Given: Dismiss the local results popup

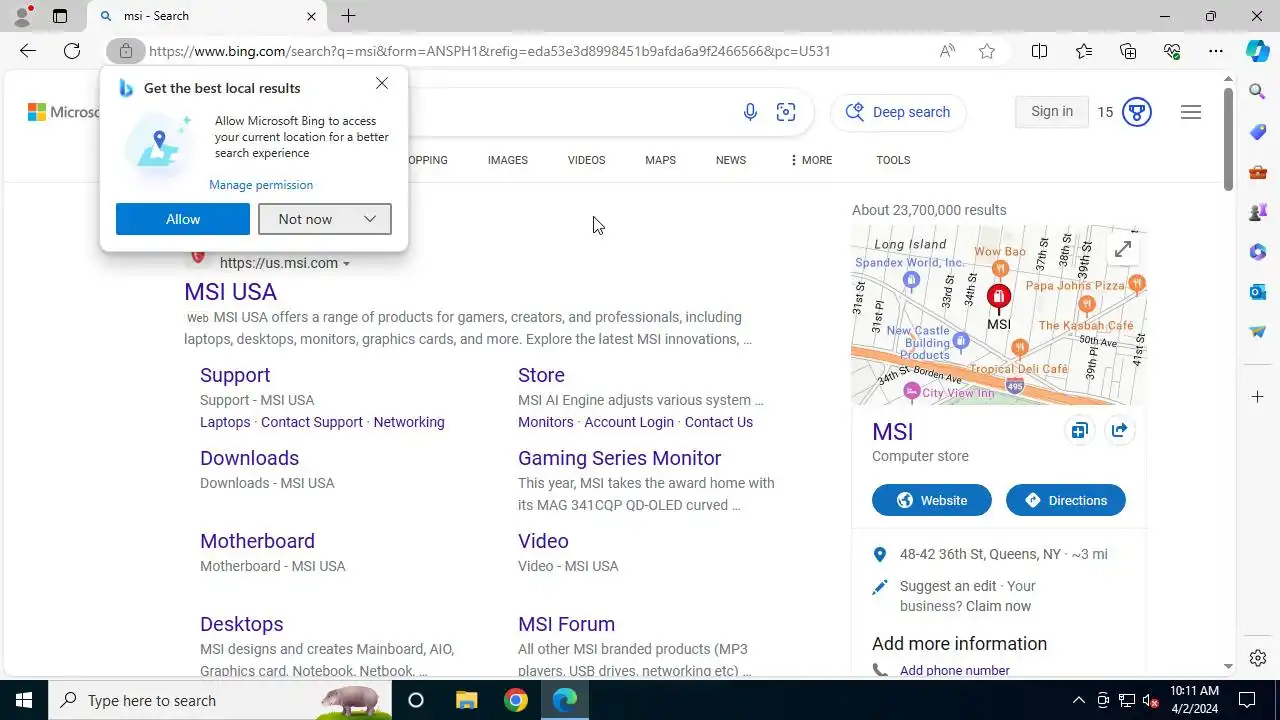Looking at the screenshot, I should click(382, 83).
